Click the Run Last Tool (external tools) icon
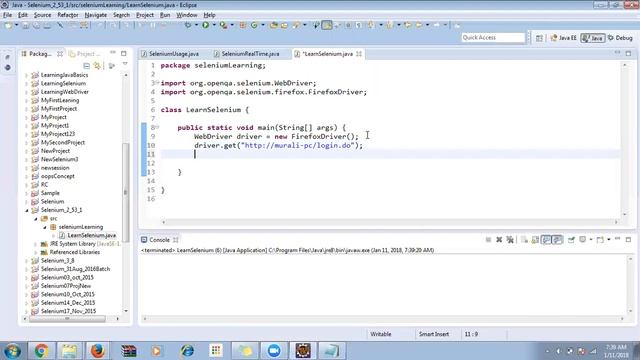Viewport: 640px width, 360px height. [223, 25]
